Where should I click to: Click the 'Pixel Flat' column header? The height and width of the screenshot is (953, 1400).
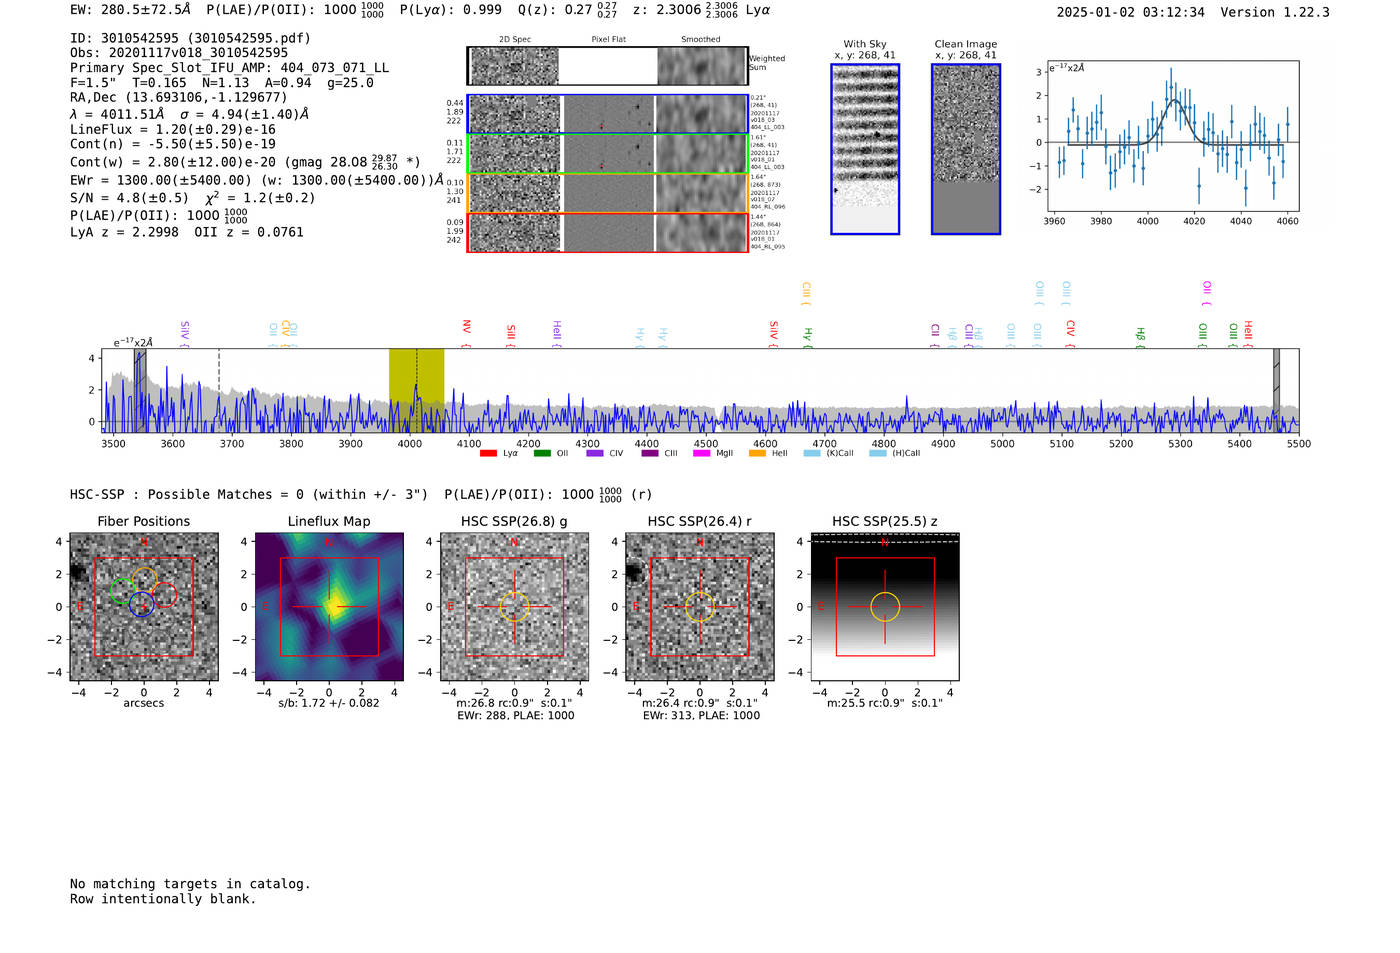coord(608,40)
